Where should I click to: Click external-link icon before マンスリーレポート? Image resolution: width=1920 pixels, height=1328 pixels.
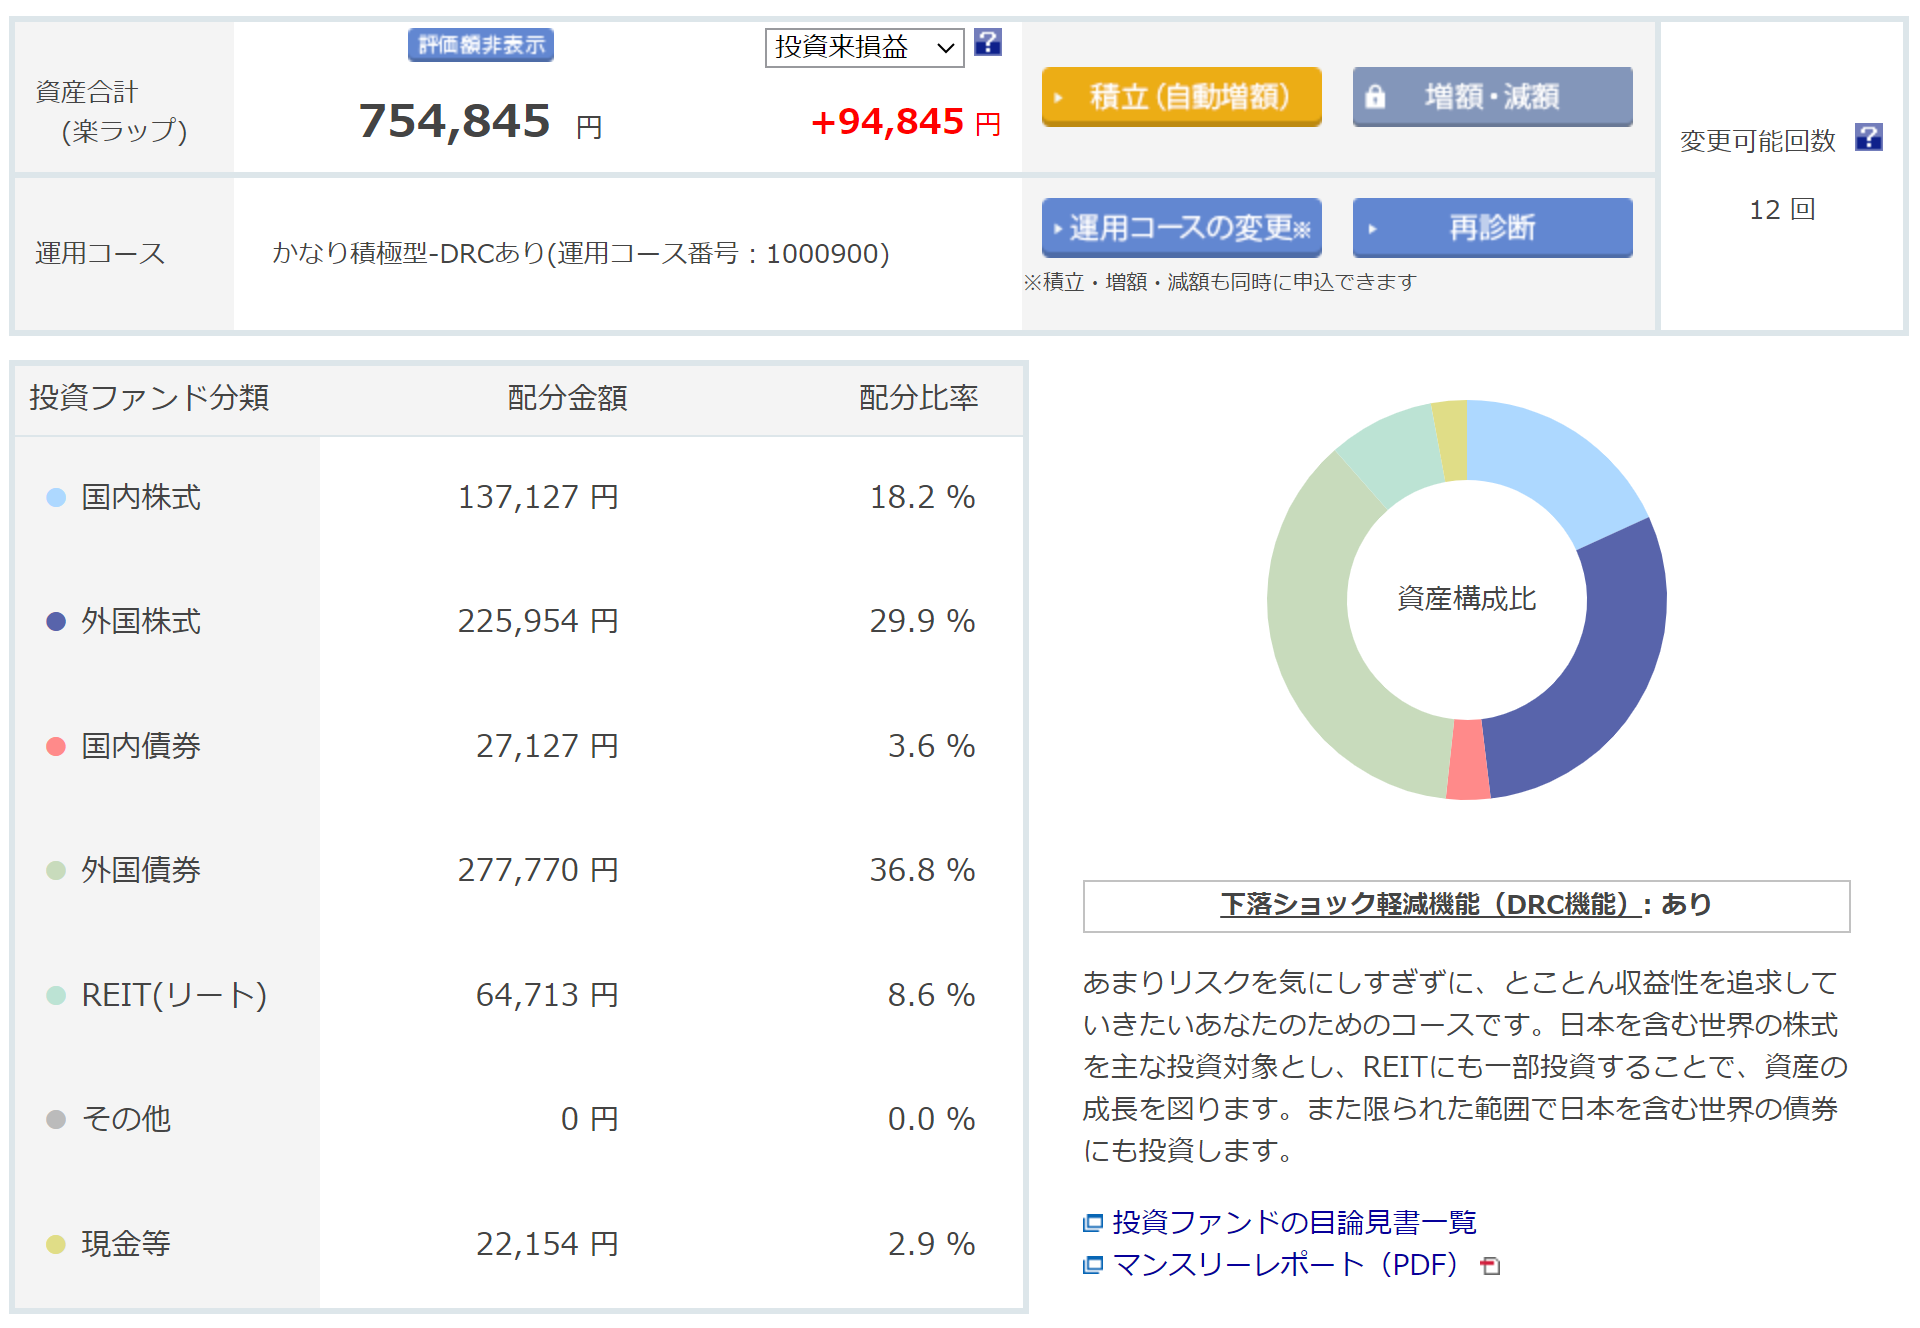1093,1265
